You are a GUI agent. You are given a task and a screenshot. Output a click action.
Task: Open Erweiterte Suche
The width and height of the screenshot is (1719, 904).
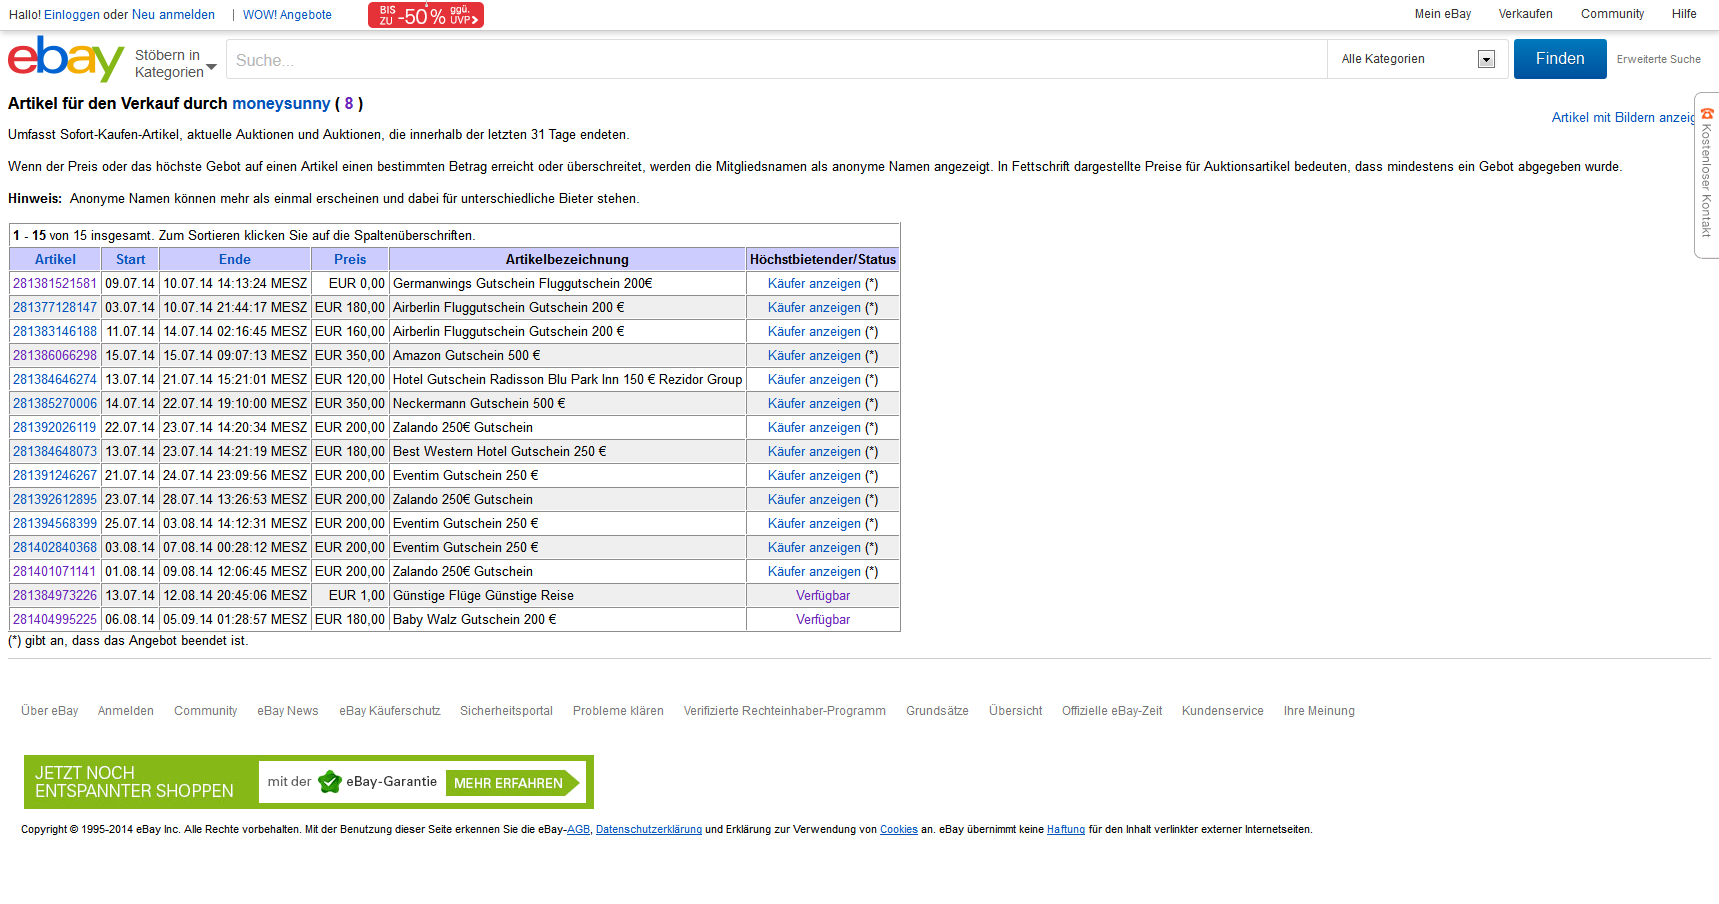[1658, 59]
